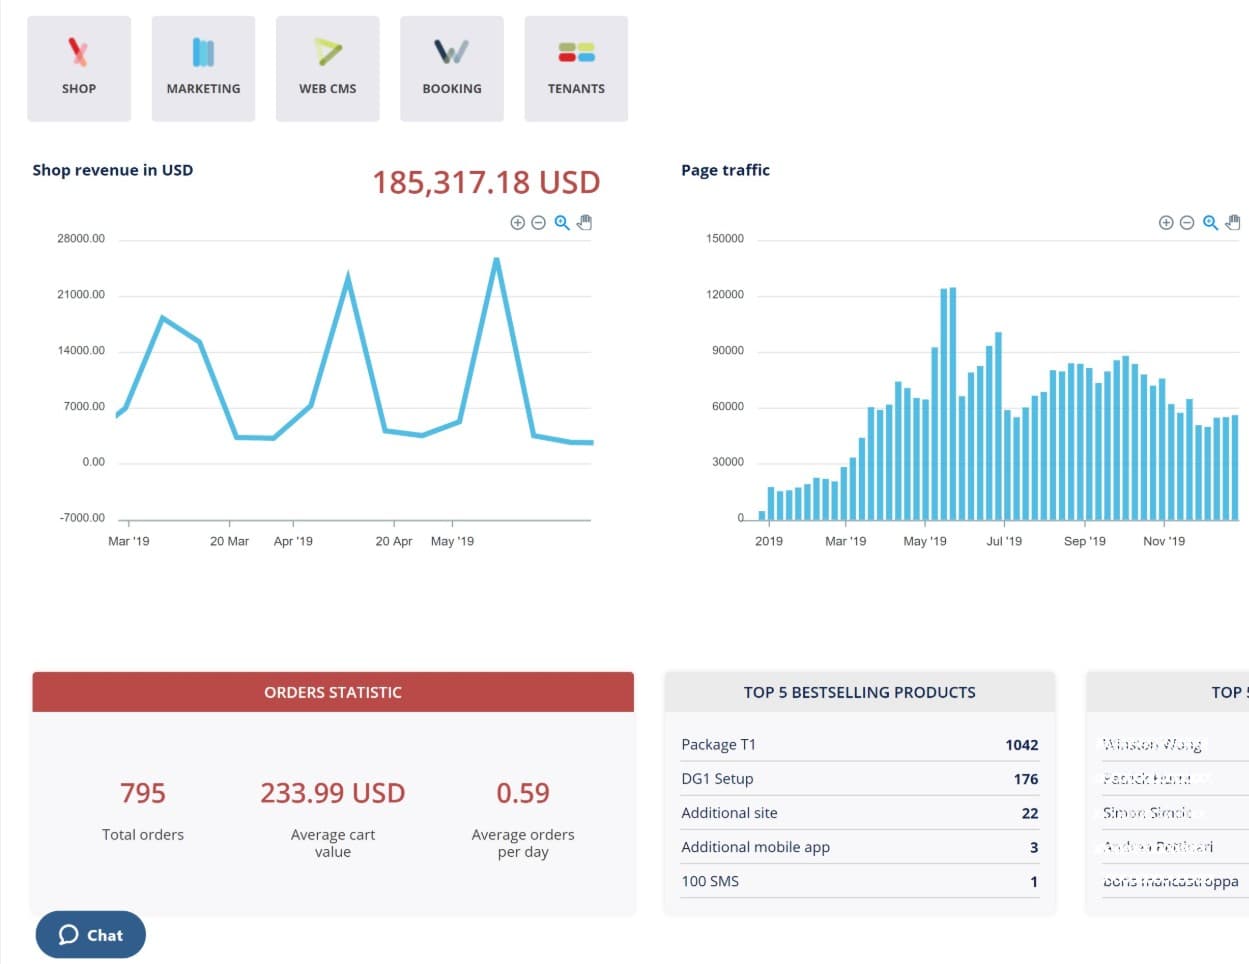Image resolution: width=1249 pixels, height=964 pixels.
Task: Click the total revenue 185,317.18 USD figure
Action: [x=486, y=182]
